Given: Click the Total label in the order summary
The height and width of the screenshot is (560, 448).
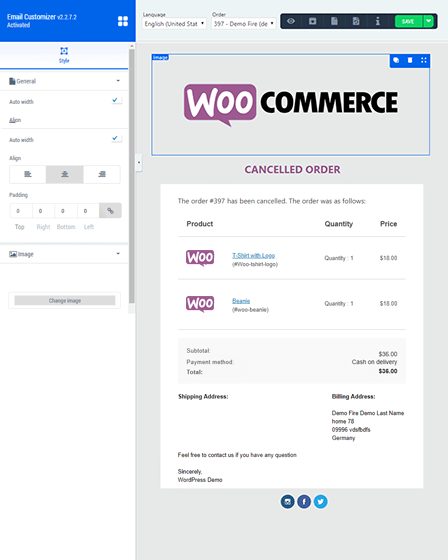Looking at the screenshot, I should click(194, 372).
